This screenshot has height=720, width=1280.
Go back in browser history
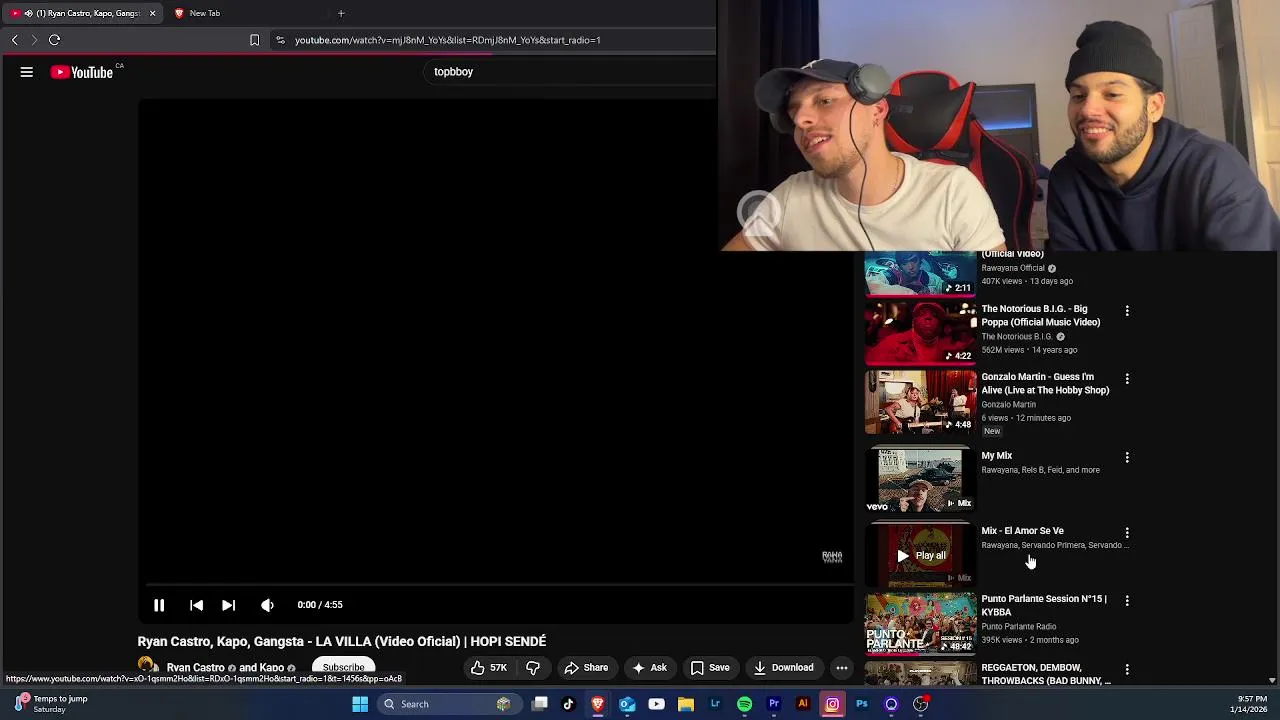click(x=14, y=40)
